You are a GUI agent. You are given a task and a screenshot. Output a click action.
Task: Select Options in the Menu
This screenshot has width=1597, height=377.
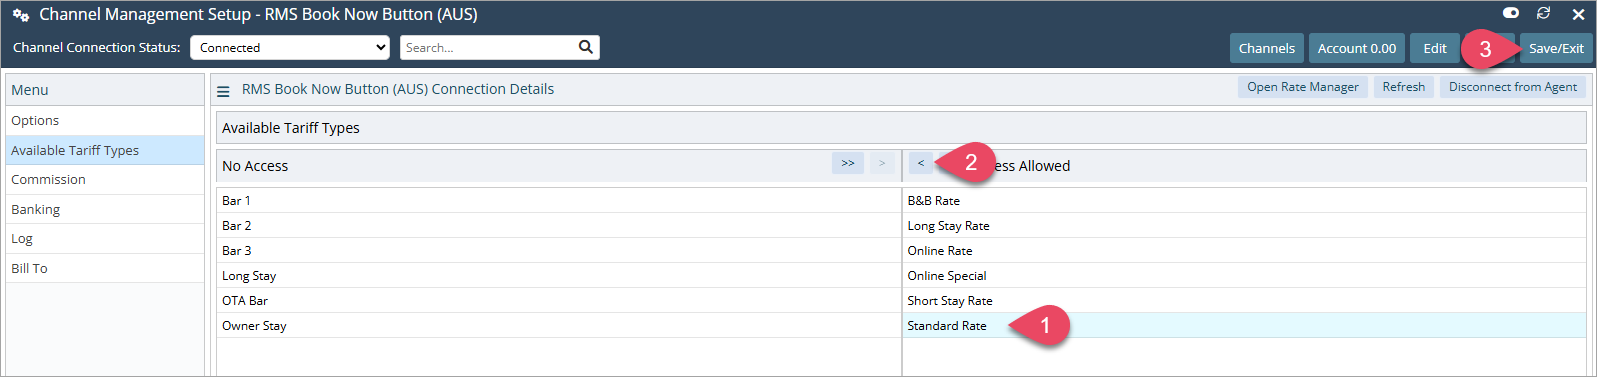click(x=105, y=120)
